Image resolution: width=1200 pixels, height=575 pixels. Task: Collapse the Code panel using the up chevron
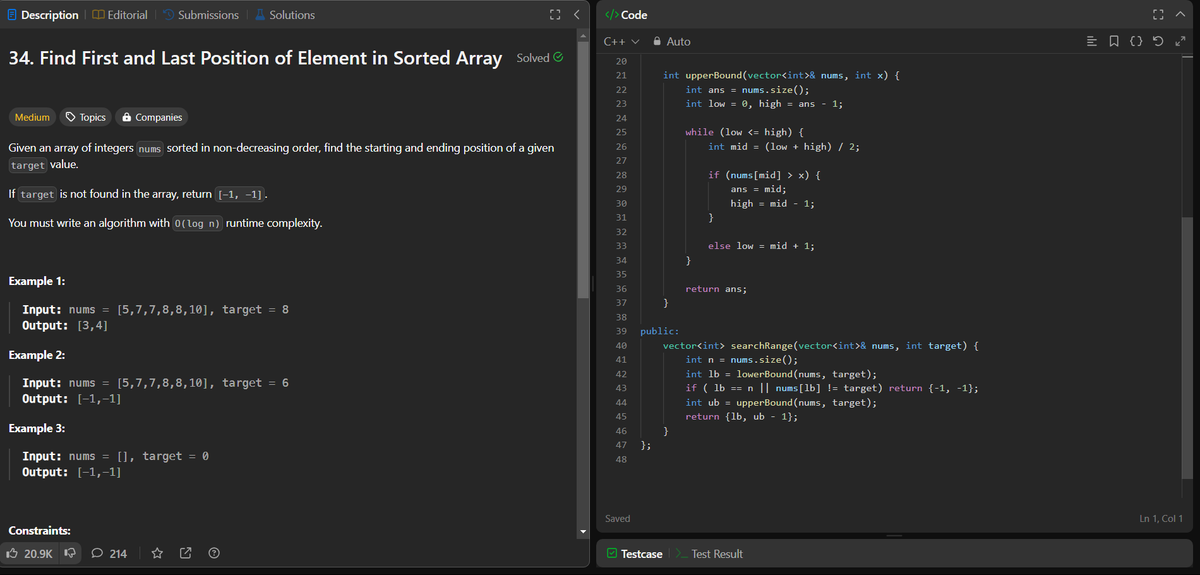tap(1180, 15)
